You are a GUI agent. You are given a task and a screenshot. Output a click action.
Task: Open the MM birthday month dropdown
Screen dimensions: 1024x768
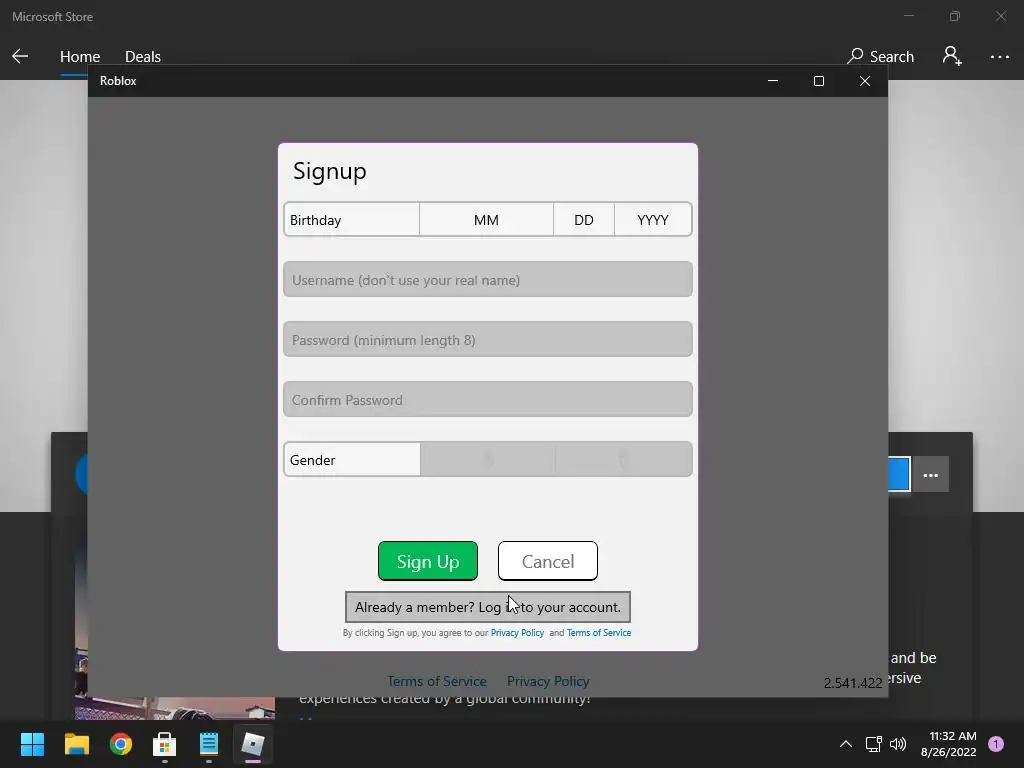point(487,219)
